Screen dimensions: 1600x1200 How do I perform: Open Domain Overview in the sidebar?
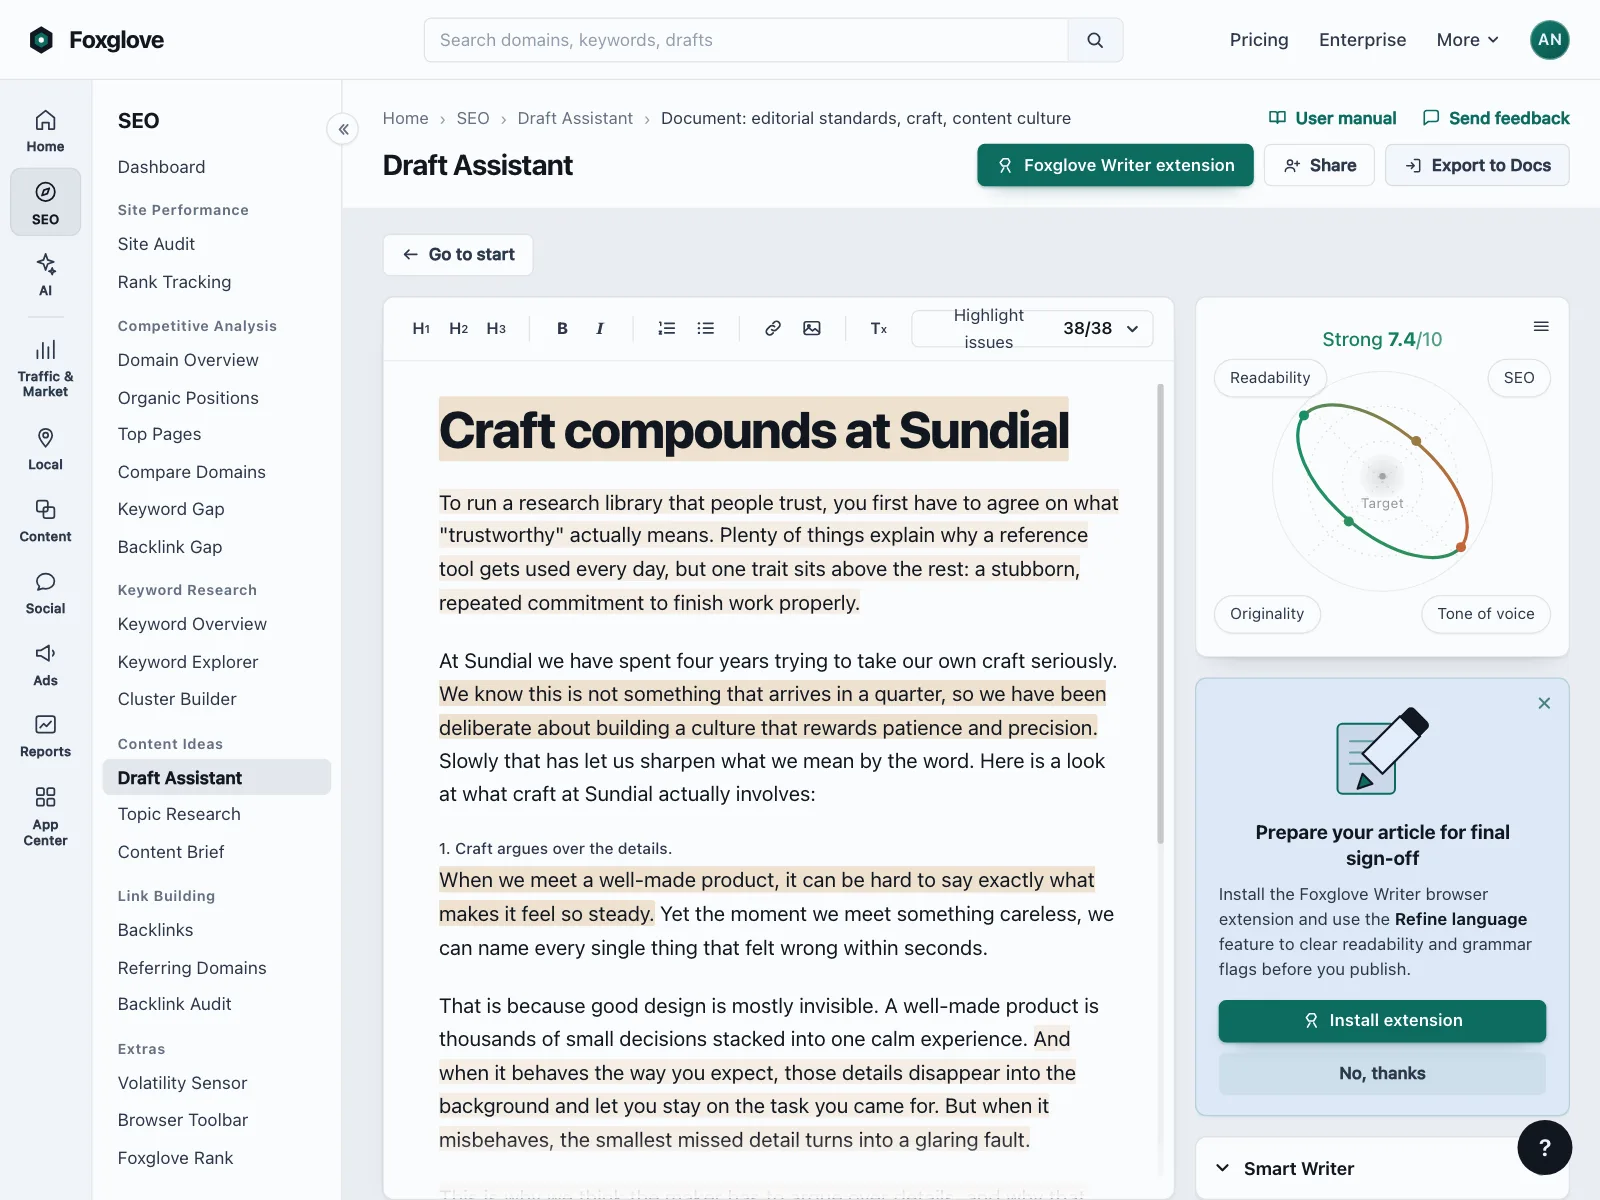click(x=188, y=360)
